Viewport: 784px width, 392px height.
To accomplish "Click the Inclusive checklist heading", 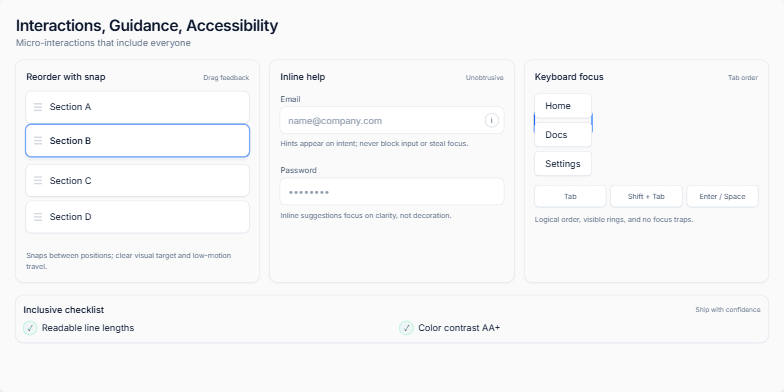I will tap(64, 310).
